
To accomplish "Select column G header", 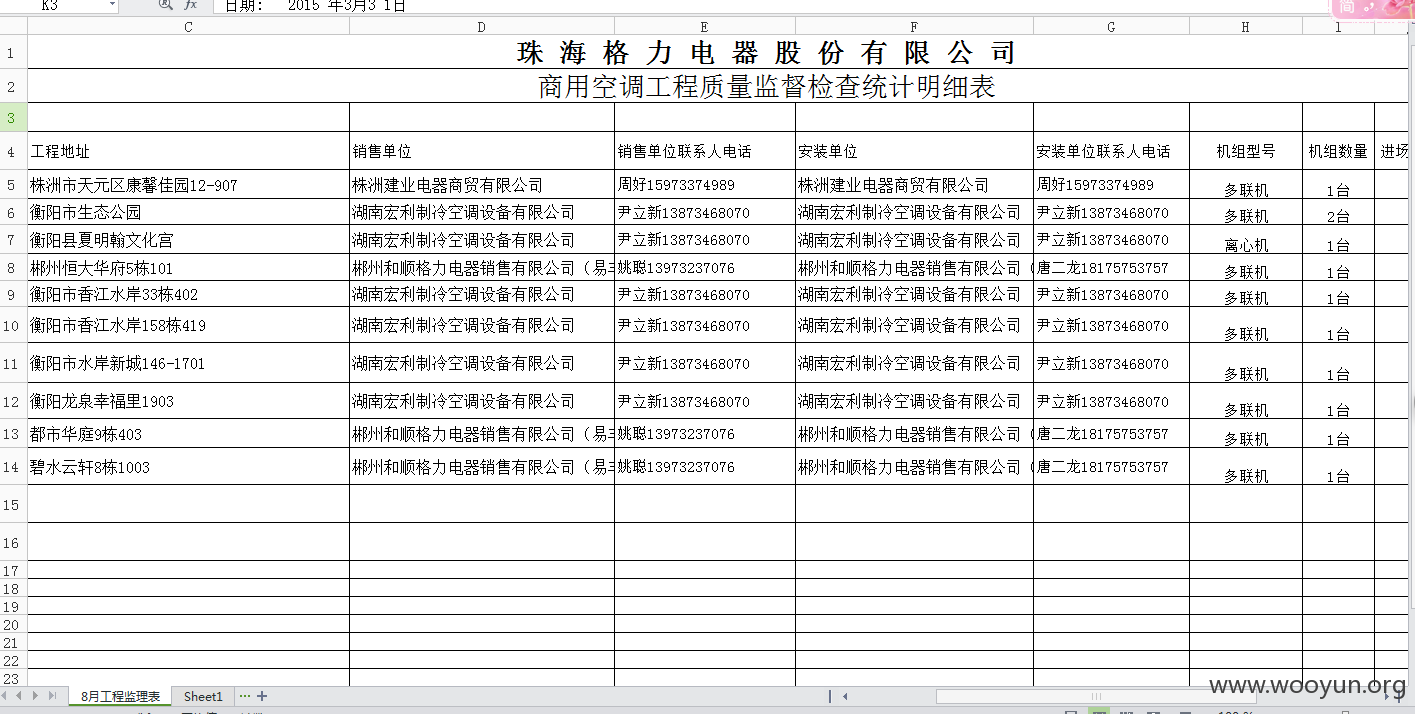I will 1111,27.
